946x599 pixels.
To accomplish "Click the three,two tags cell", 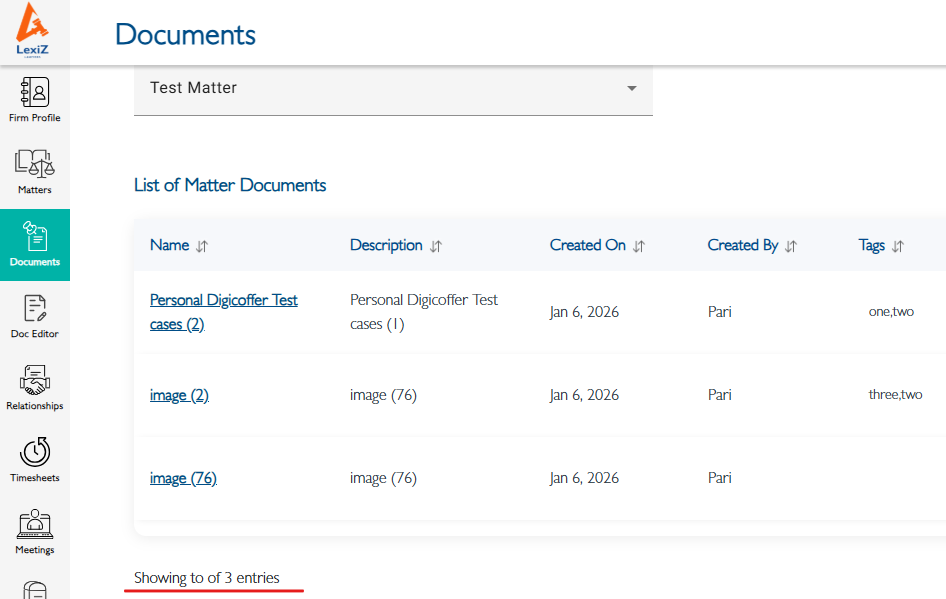I will coord(895,395).
